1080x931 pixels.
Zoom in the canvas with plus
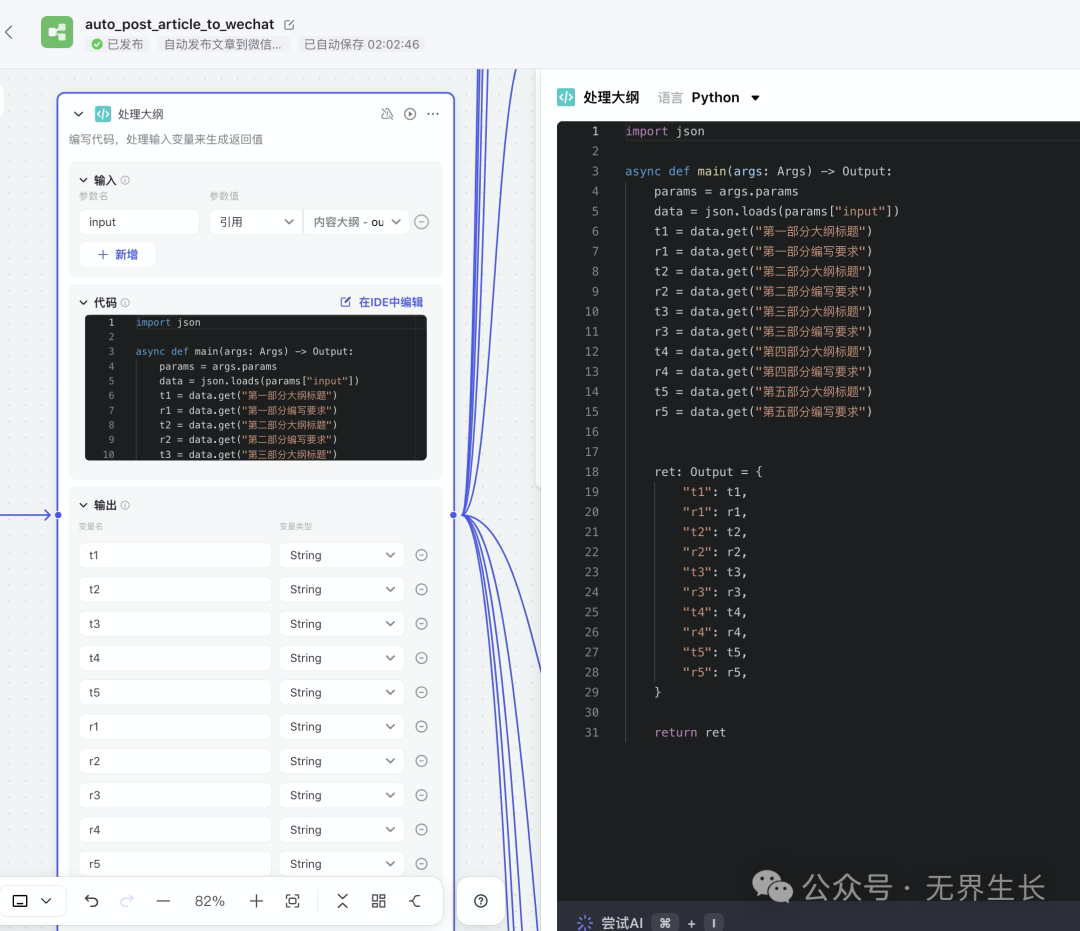256,901
